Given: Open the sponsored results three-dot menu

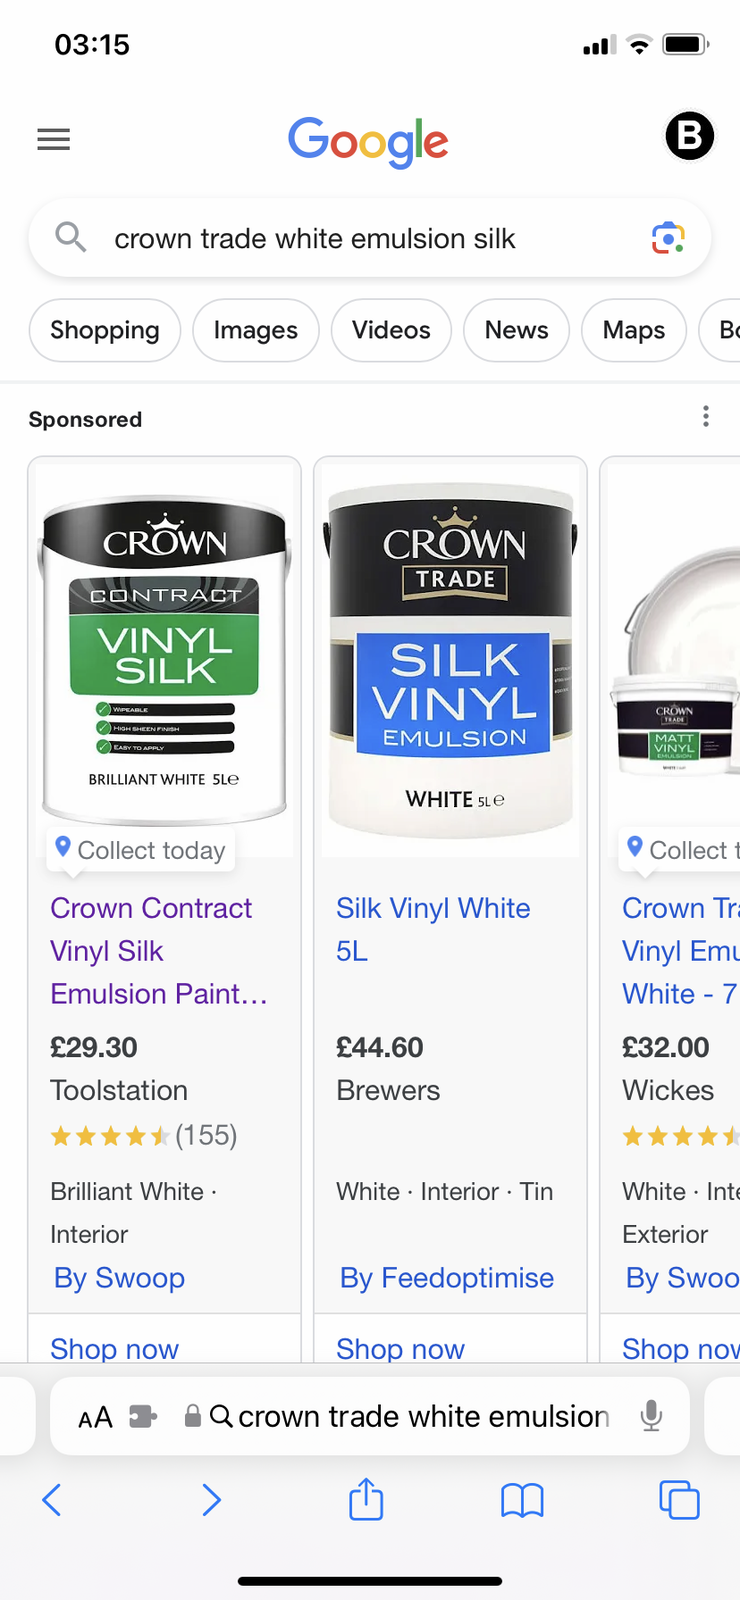Looking at the screenshot, I should click(706, 416).
